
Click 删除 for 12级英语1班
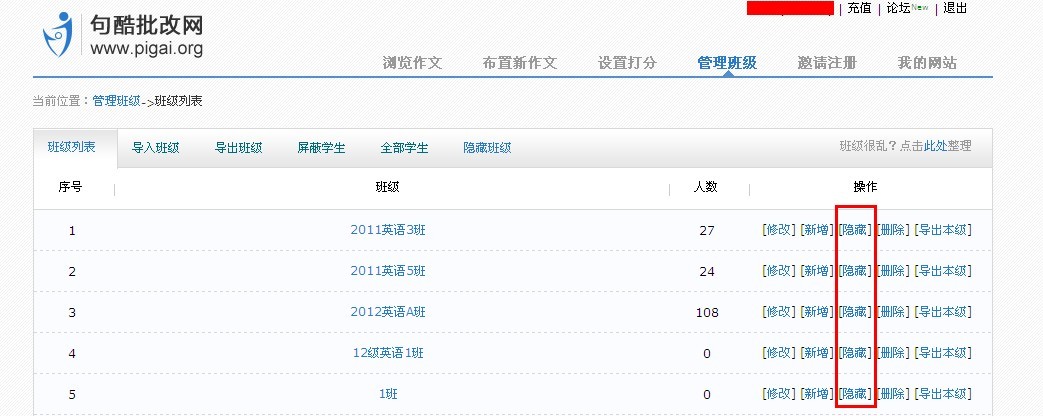(x=893, y=352)
